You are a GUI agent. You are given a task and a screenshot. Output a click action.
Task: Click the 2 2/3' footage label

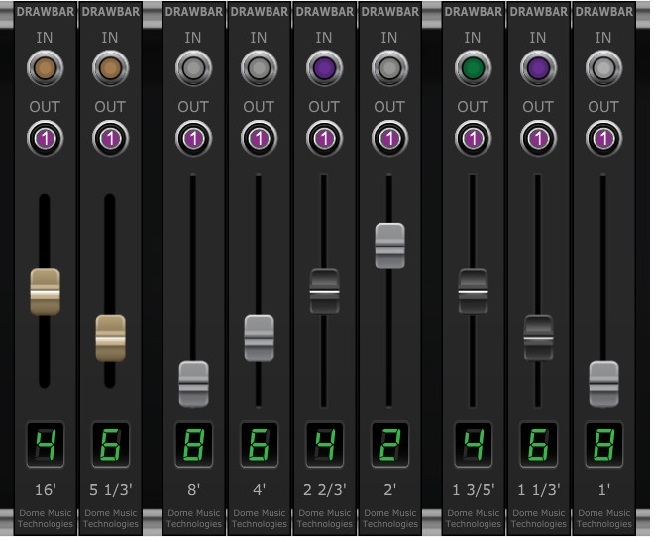coord(324,489)
